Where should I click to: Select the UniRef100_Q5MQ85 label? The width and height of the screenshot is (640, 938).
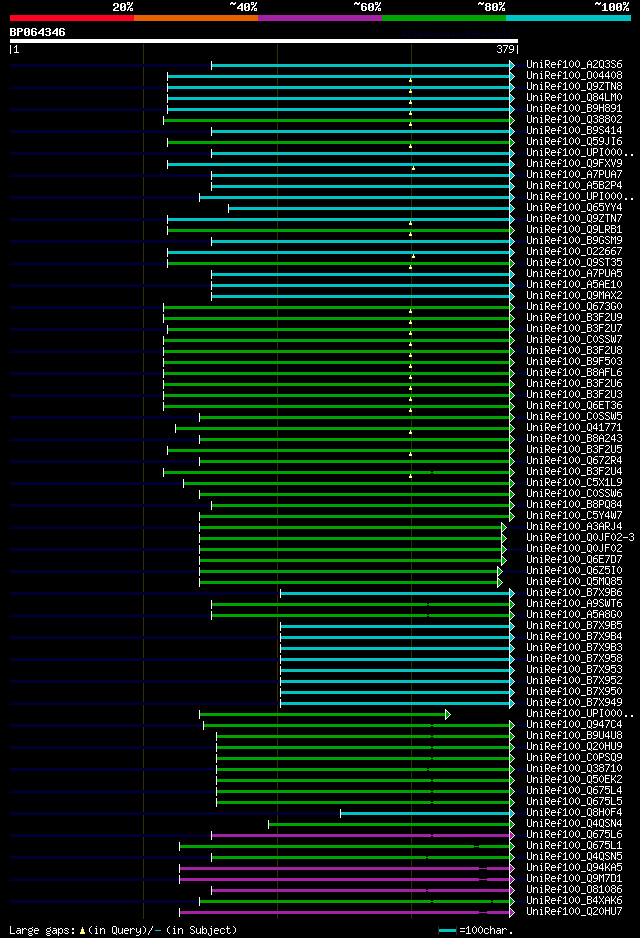tap(574, 581)
